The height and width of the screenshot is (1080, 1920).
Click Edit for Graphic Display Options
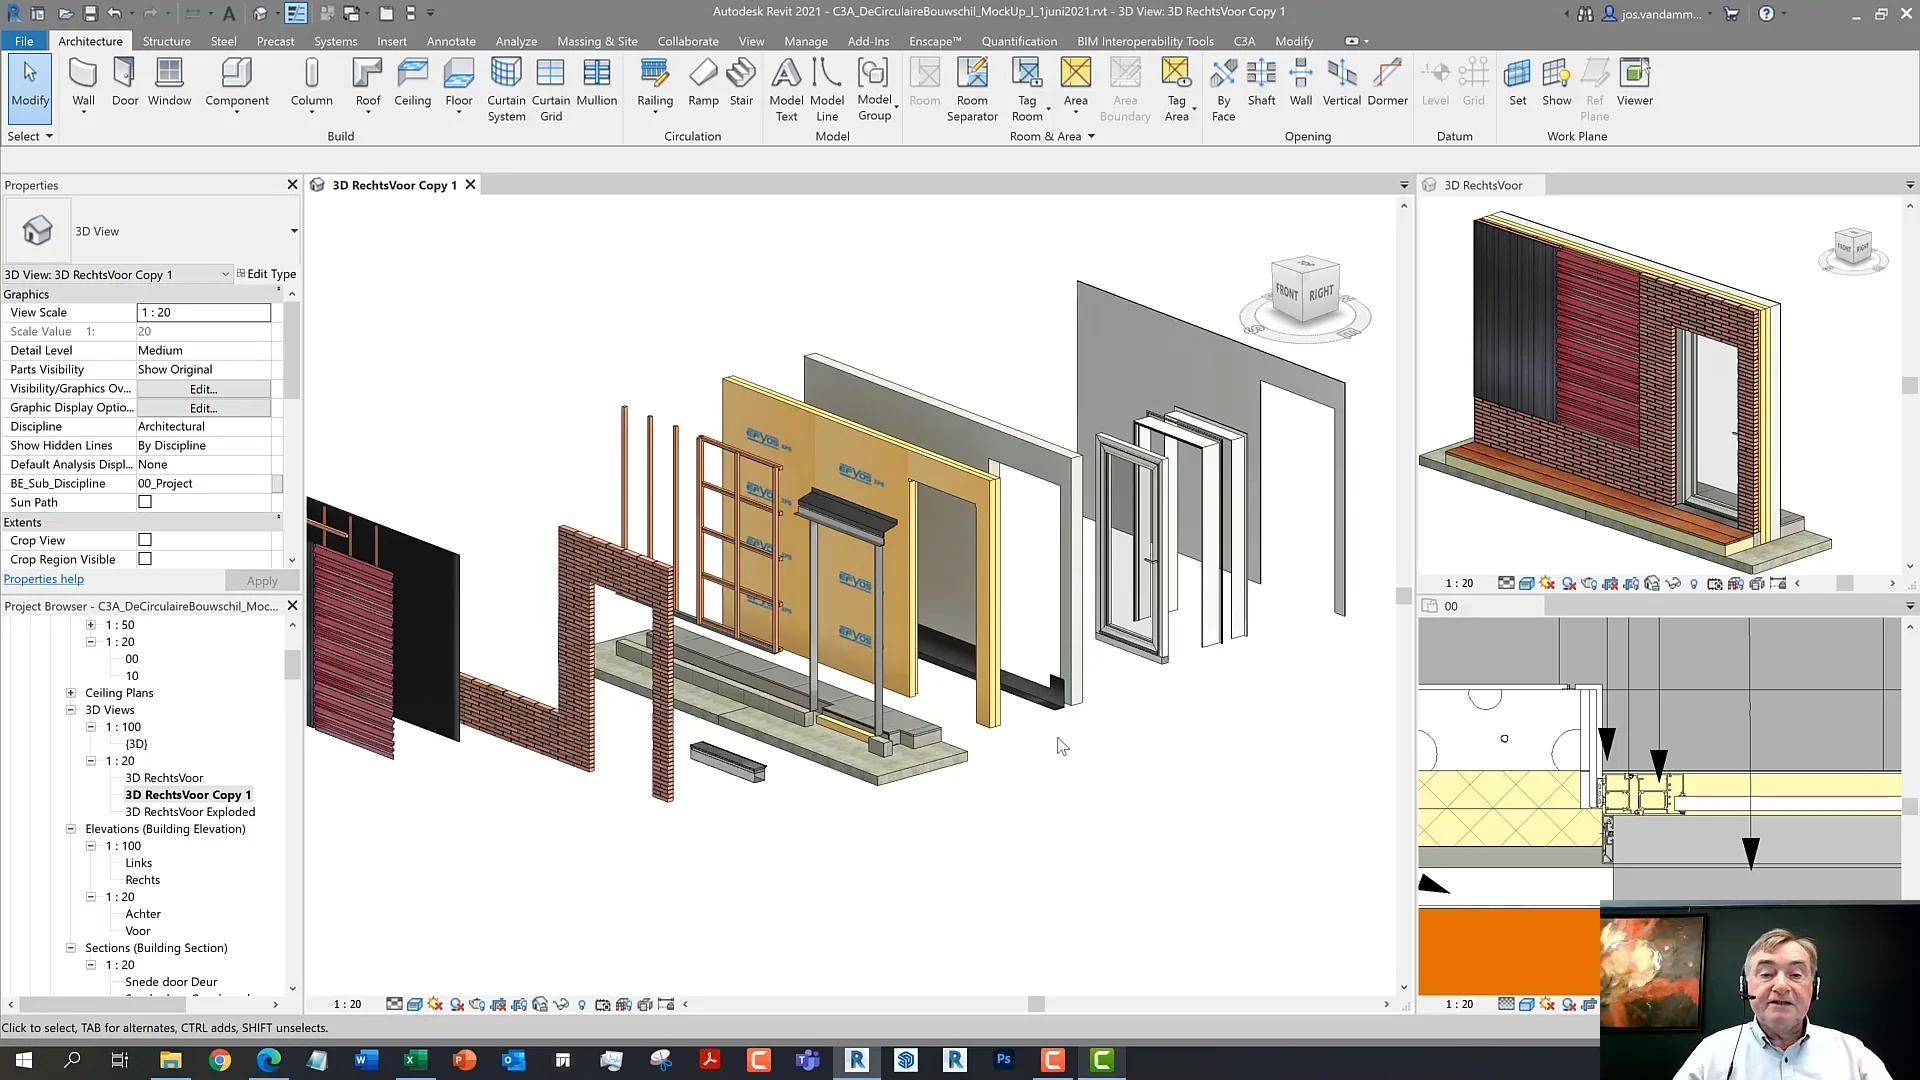pyautogui.click(x=203, y=408)
